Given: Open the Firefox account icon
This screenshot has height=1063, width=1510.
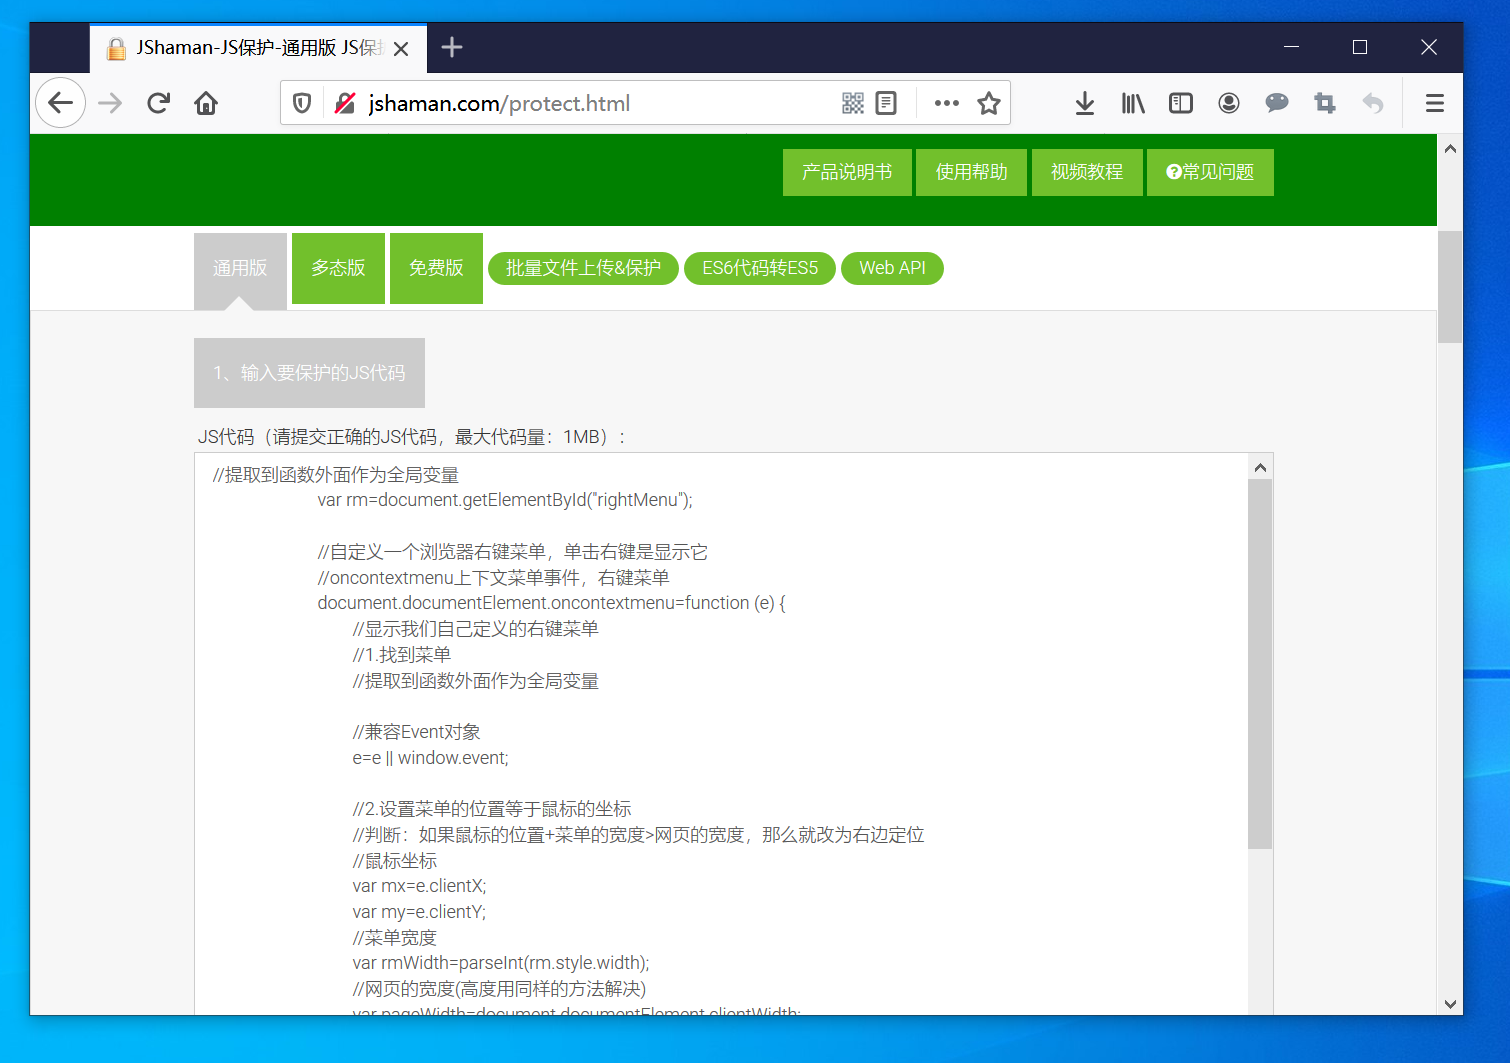Looking at the screenshot, I should 1229,103.
